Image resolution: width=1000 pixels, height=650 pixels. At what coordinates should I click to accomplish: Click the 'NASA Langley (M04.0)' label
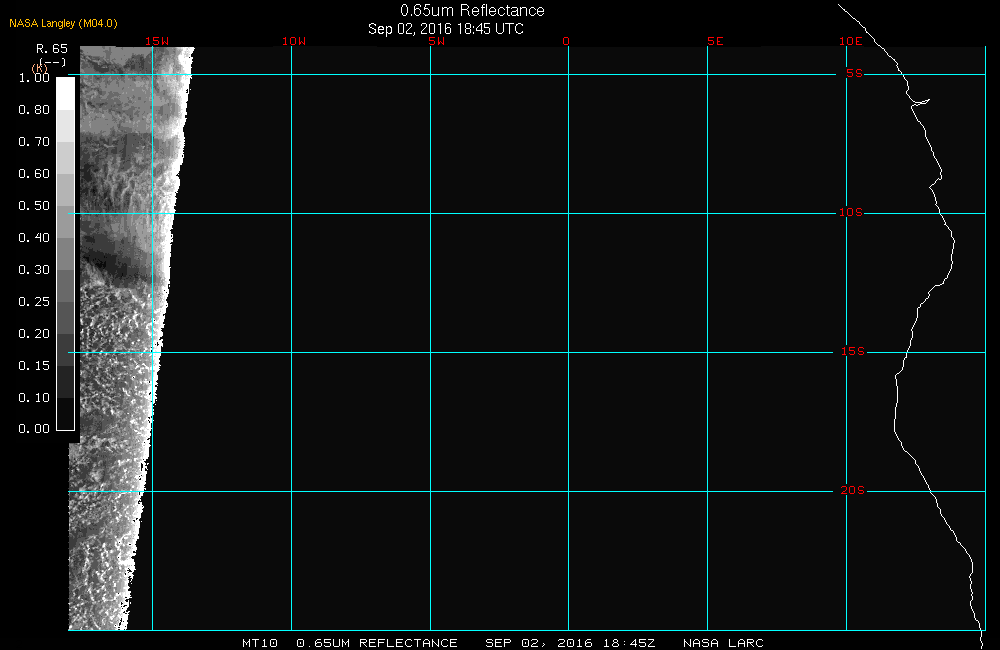pos(63,24)
